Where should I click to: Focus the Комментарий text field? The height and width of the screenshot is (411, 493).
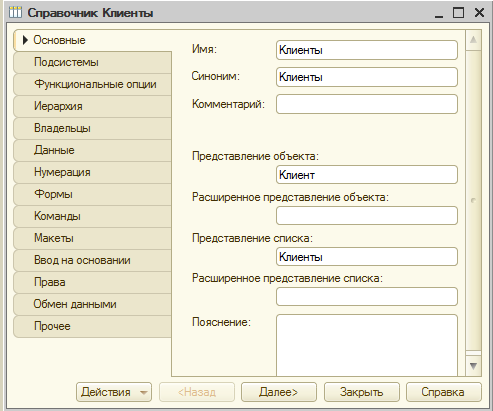click(367, 104)
